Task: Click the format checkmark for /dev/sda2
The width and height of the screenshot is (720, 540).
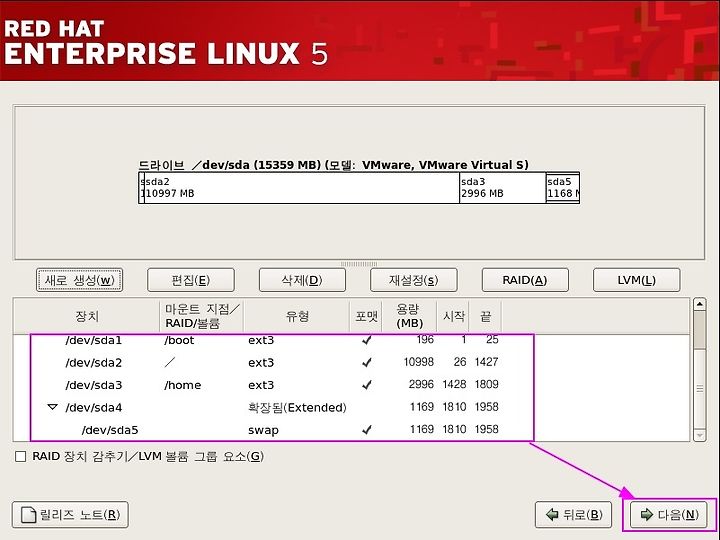Action: click(366, 363)
